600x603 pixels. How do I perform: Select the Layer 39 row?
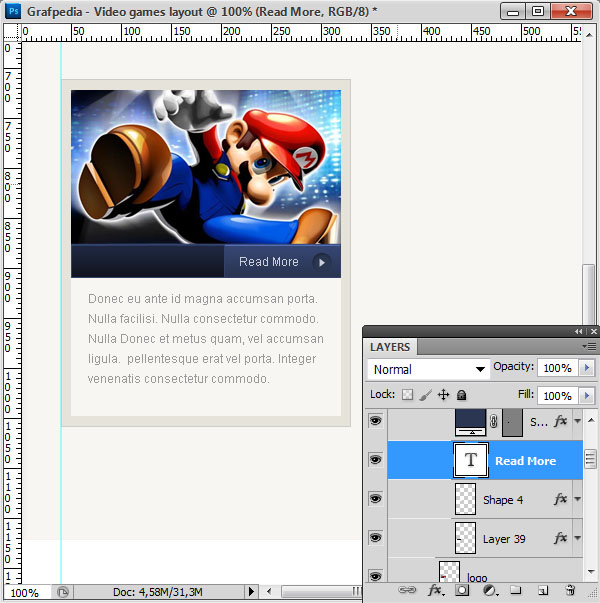click(485, 538)
